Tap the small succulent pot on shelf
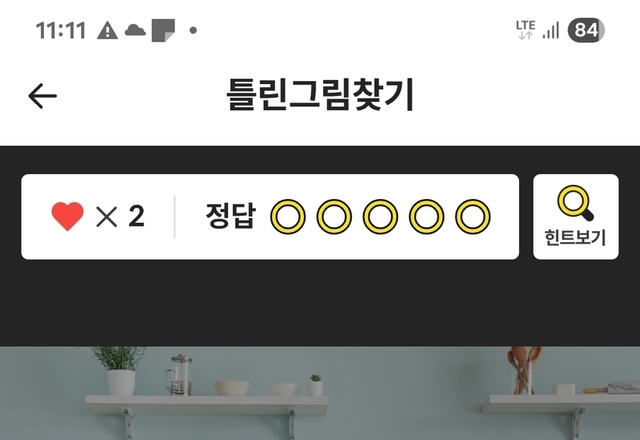Viewport: 640px width, 440px height. point(315,386)
